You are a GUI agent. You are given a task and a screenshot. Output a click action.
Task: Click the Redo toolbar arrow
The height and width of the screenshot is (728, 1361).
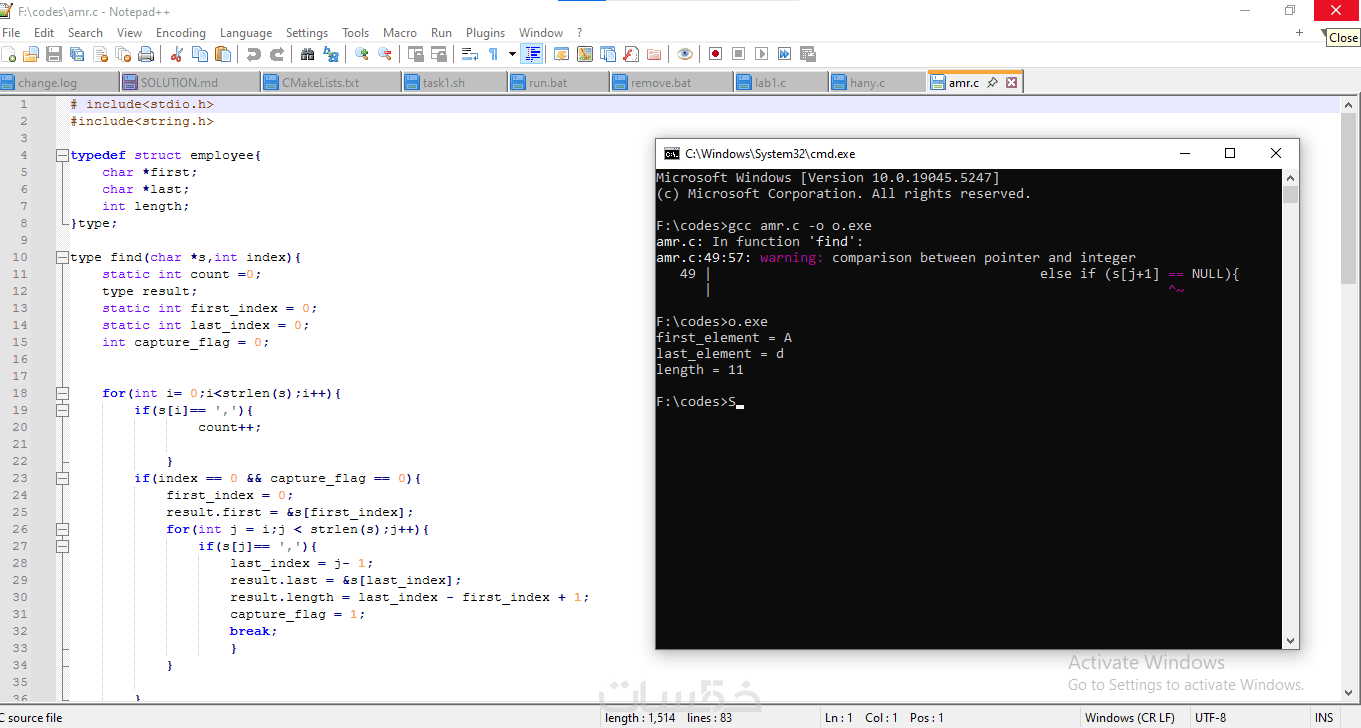coord(277,54)
